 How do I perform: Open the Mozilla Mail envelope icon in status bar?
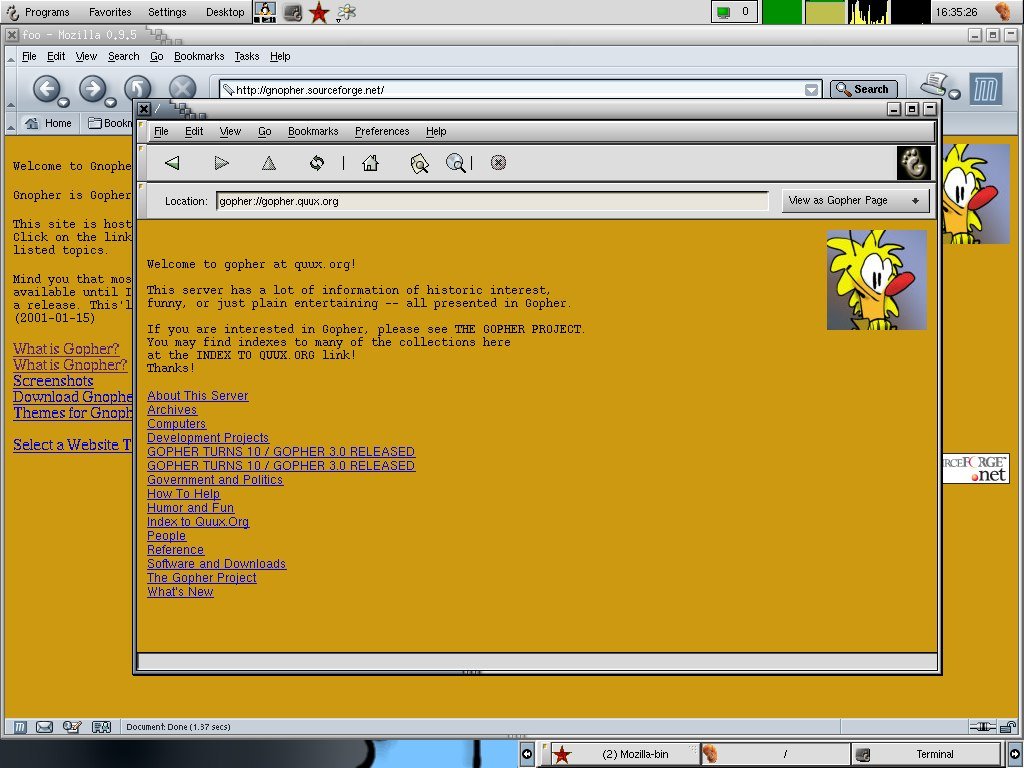click(x=44, y=727)
